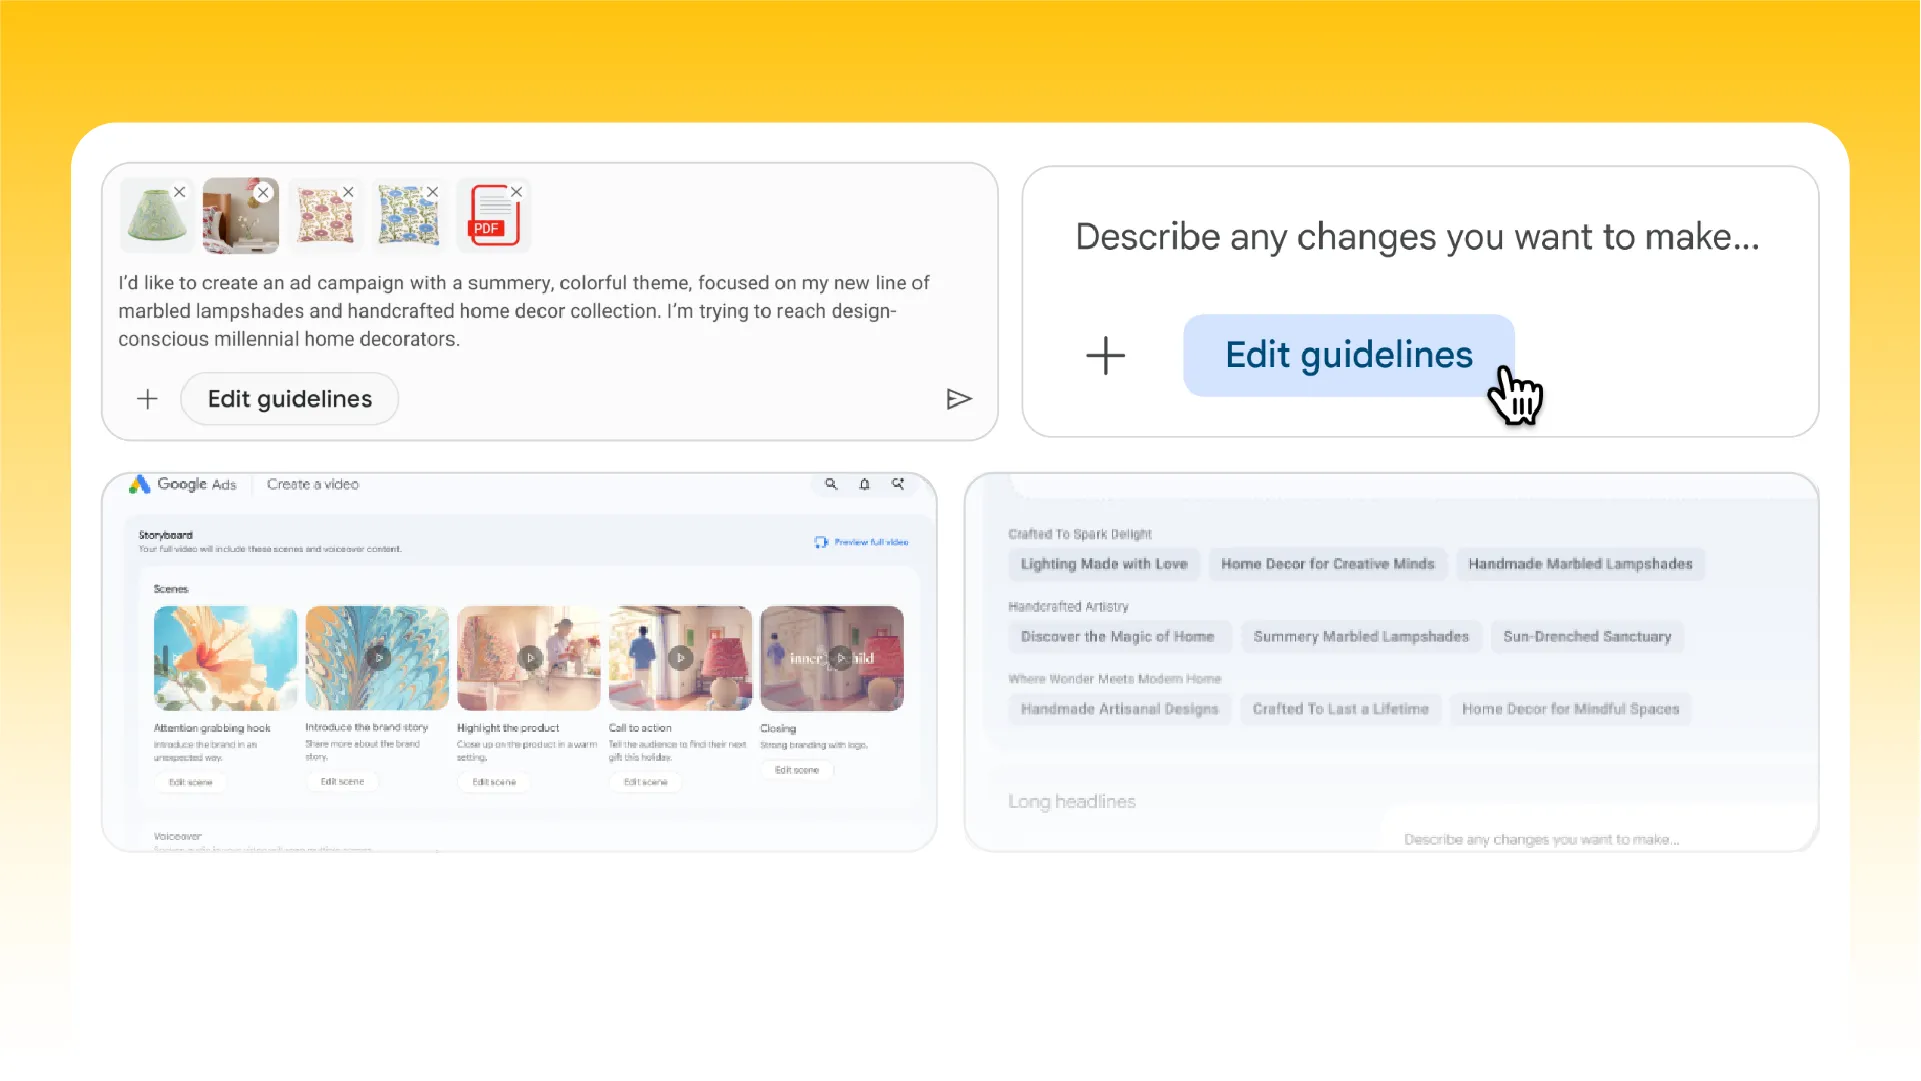Click the Voiceover section label

(178, 836)
